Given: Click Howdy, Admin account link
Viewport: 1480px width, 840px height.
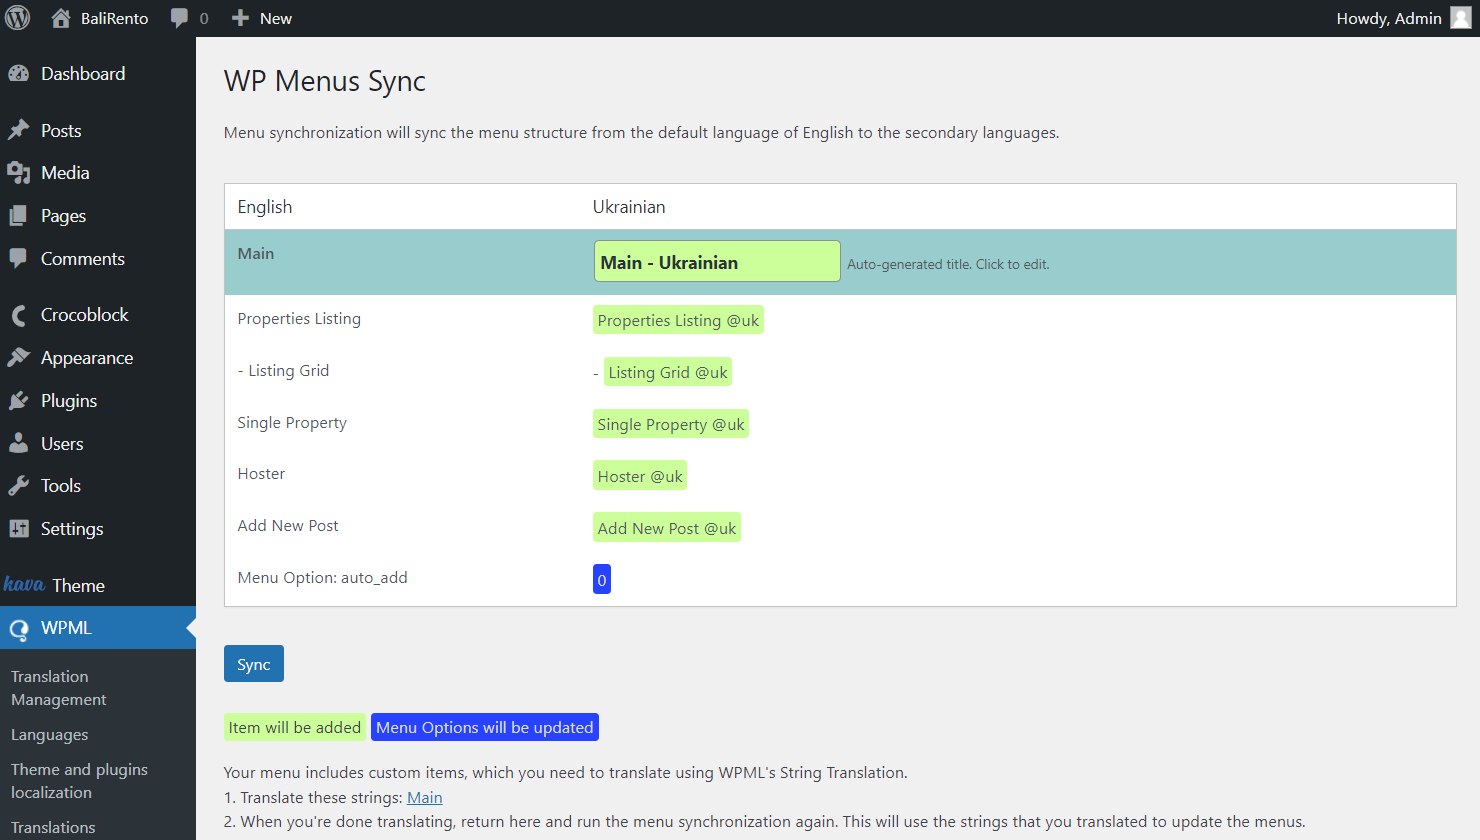Looking at the screenshot, I should tap(1389, 18).
